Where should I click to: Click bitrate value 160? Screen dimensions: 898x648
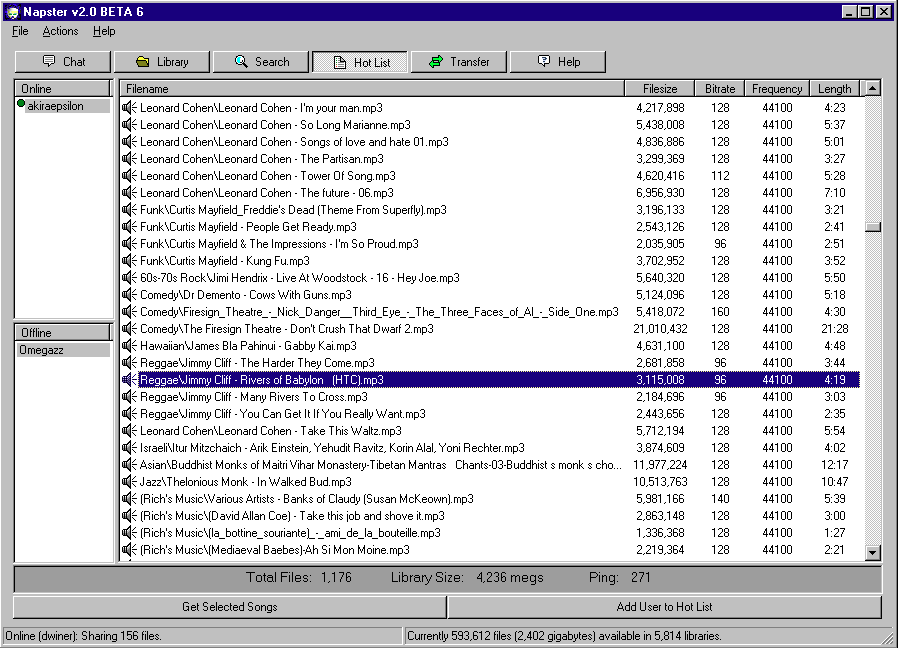(x=720, y=312)
